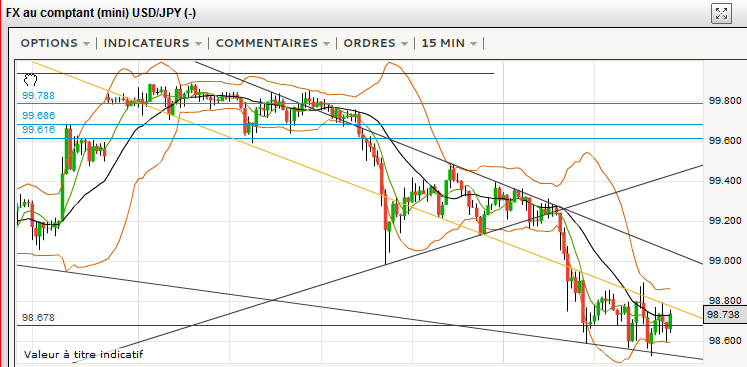Click the 99.788 blue level label
This screenshot has width=747, height=367.
coord(39,96)
